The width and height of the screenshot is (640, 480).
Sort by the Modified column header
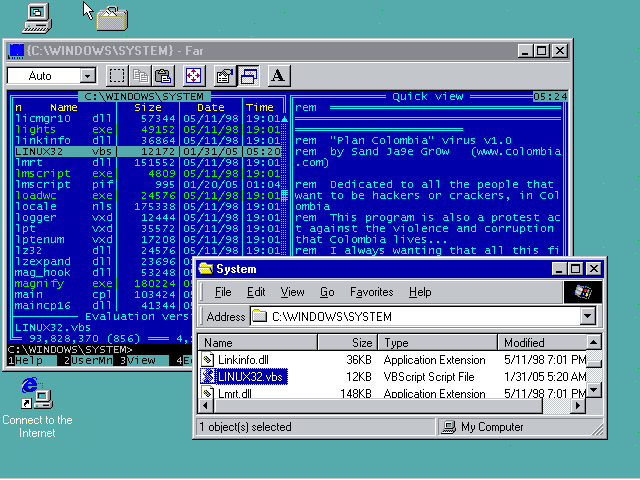click(x=542, y=342)
